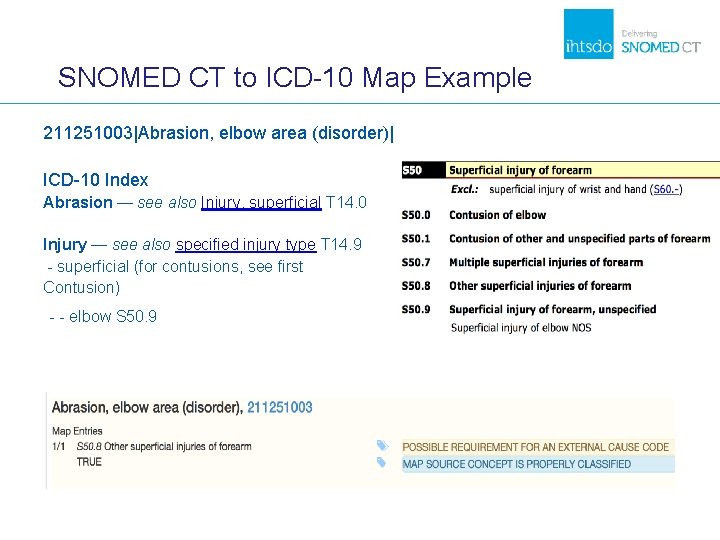Click heading '211251003|Abrasion, elbow area (disorder)|'
This screenshot has width=720, height=540.
(218, 133)
